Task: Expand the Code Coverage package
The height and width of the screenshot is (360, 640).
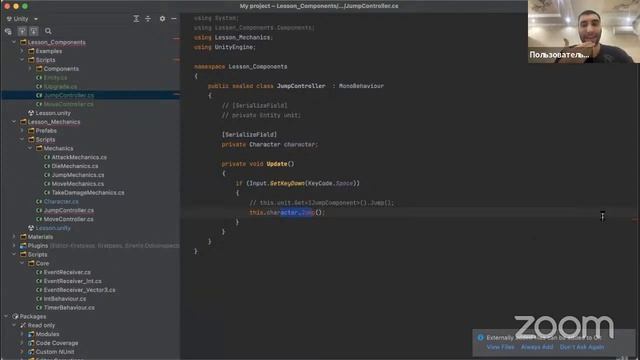Action: 22,343
